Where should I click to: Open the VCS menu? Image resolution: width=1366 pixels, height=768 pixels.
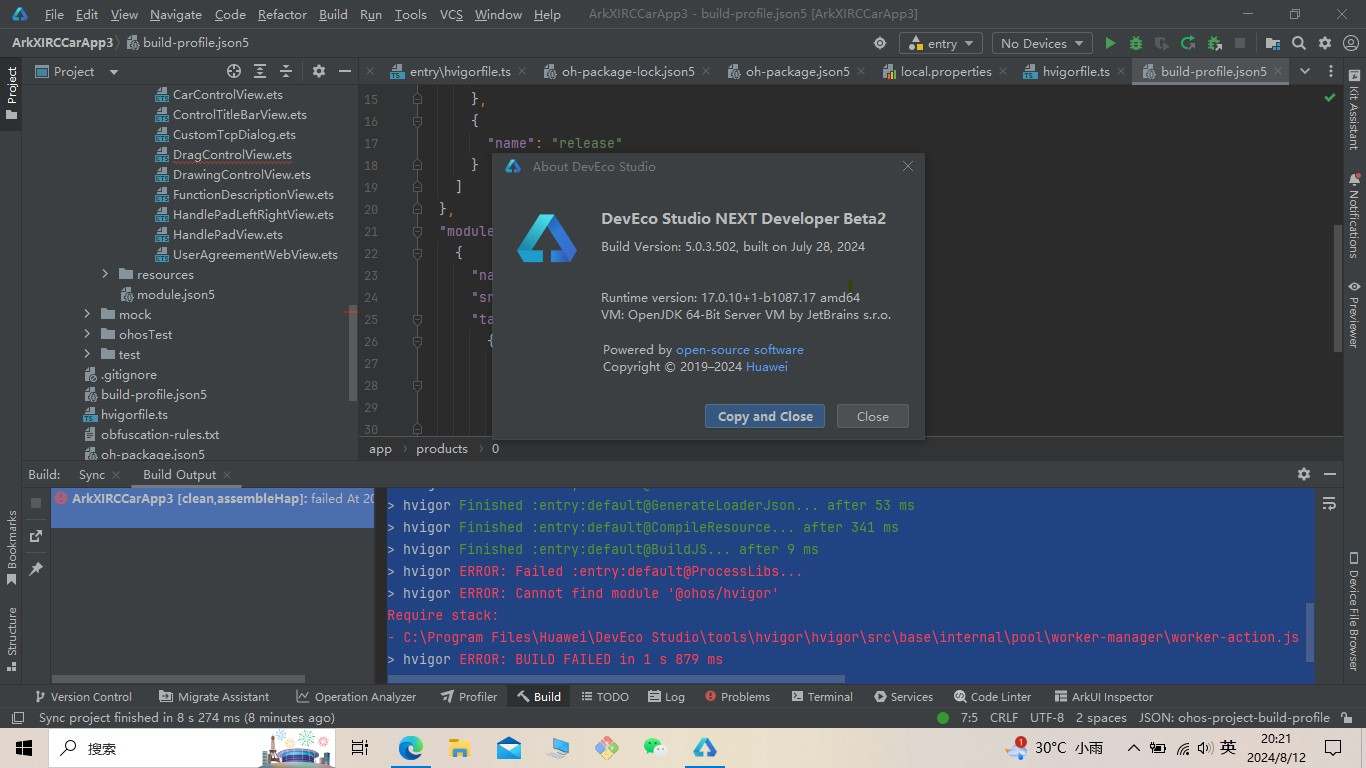click(451, 14)
